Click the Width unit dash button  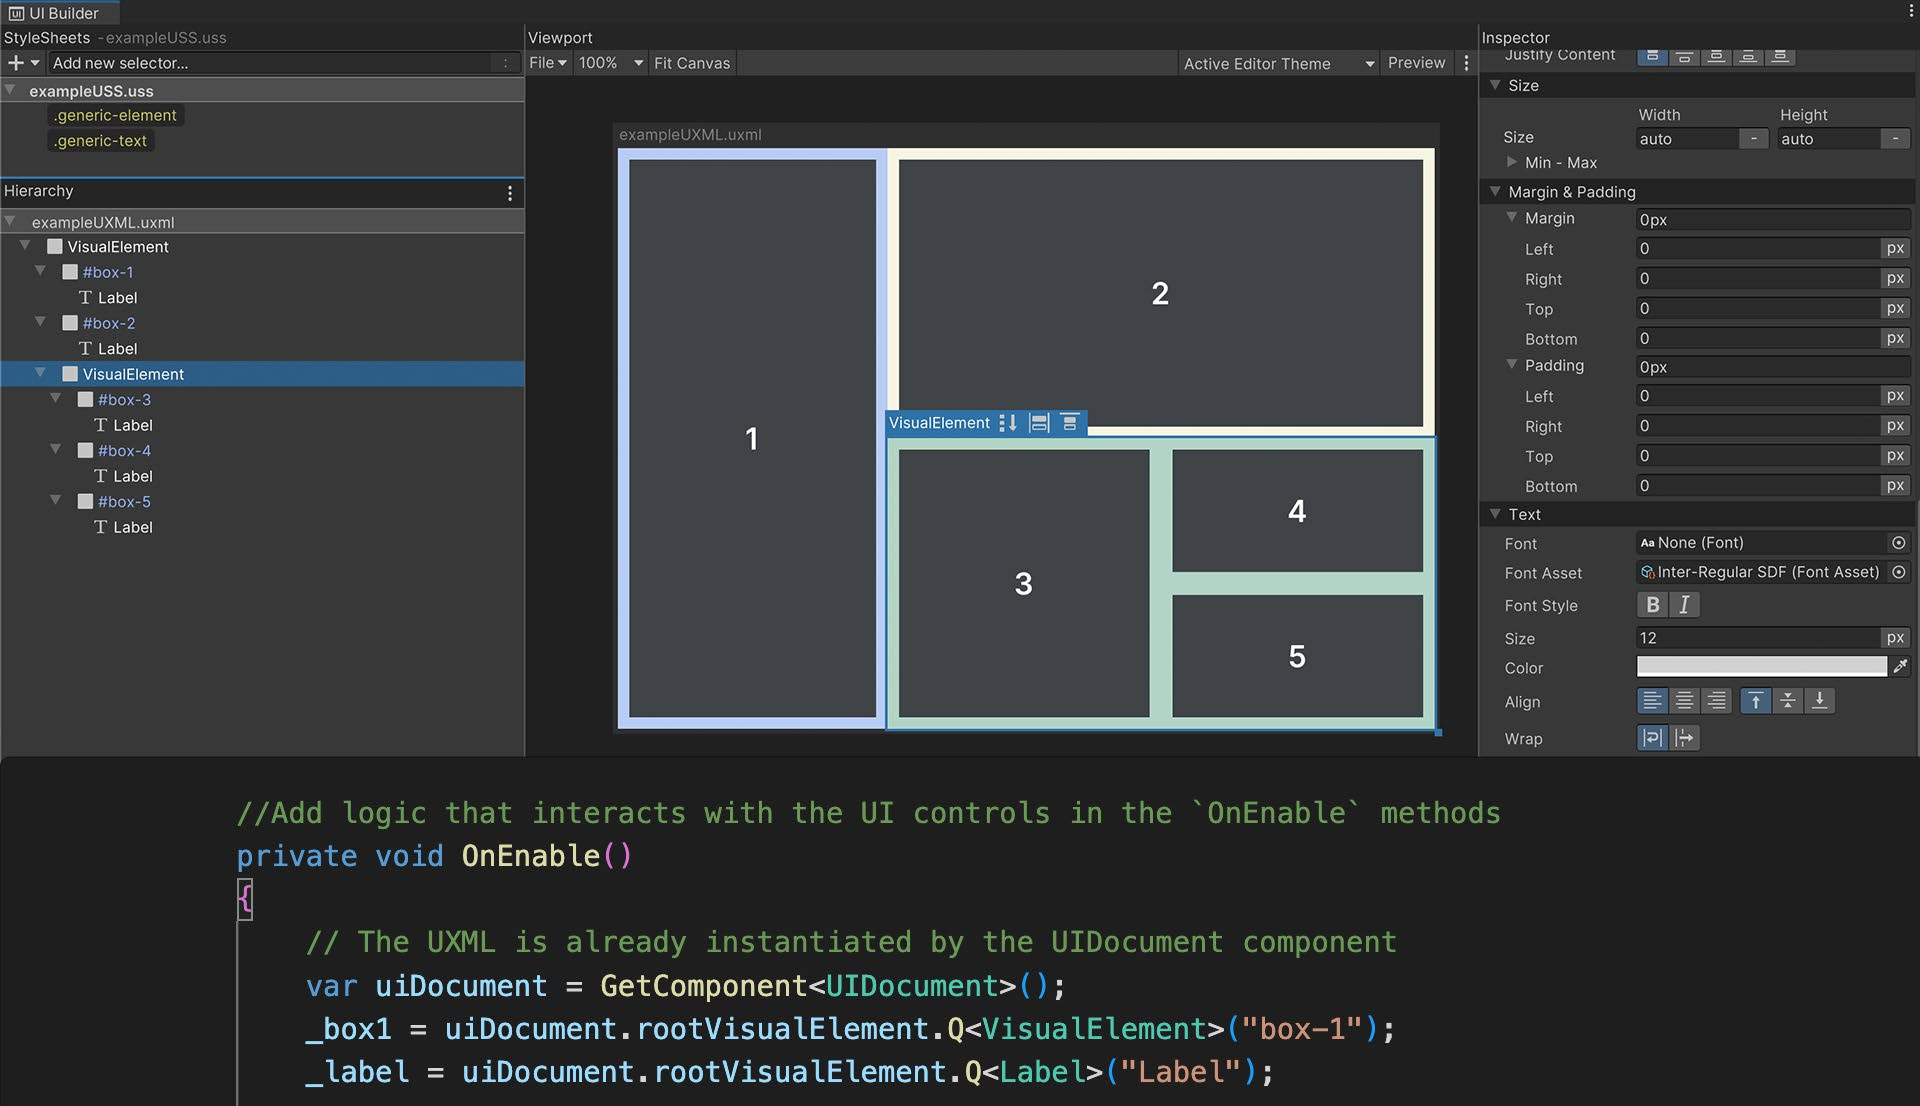coord(1754,139)
